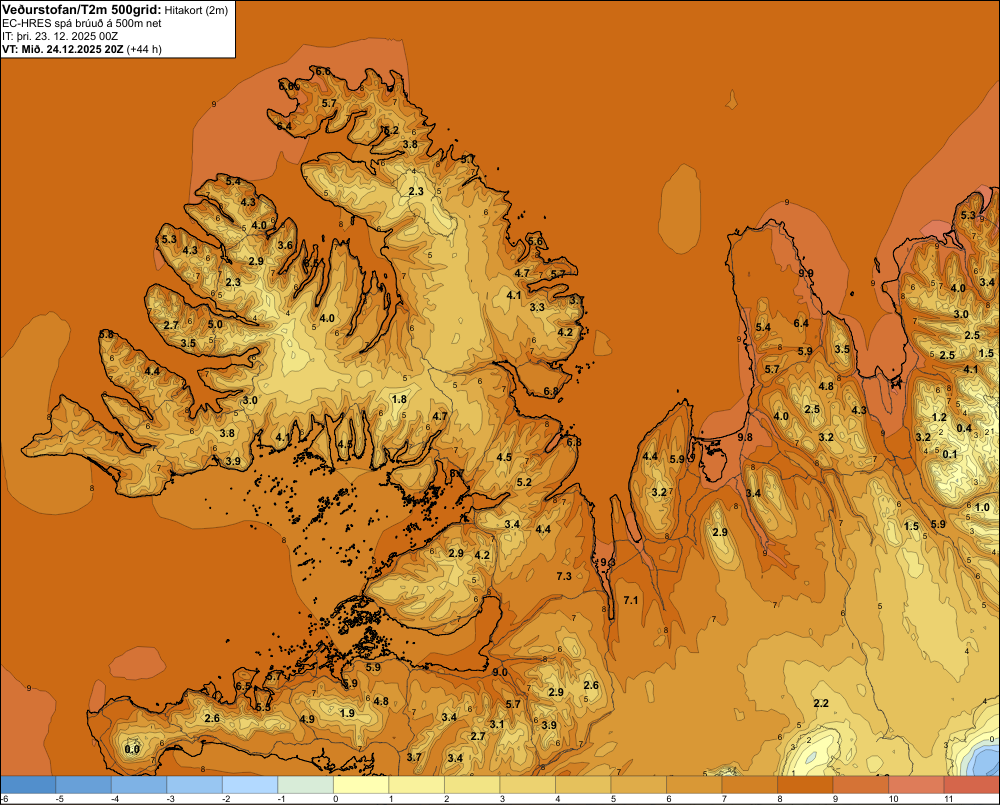Click the 0.0 temperature value on the map
The height and width of the screenshot is (805, 1000).
tap(132, 749)
